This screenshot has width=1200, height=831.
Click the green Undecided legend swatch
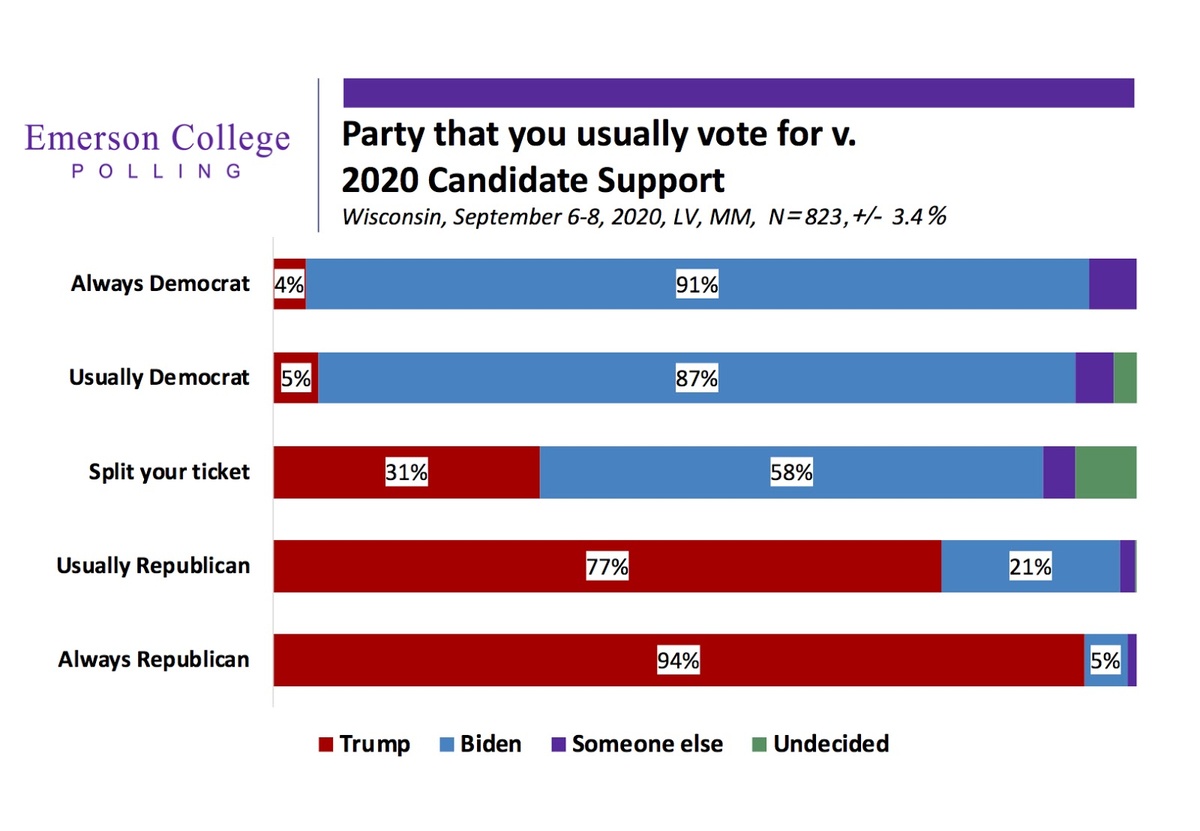click(759, 744)
